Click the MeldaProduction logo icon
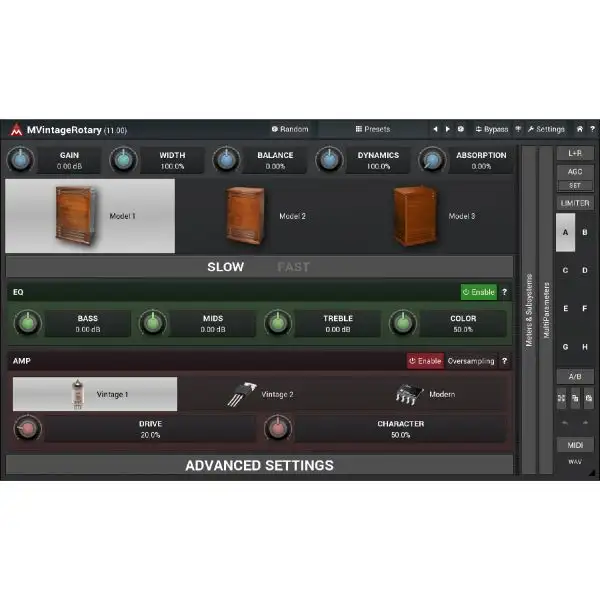 (16, 130)
